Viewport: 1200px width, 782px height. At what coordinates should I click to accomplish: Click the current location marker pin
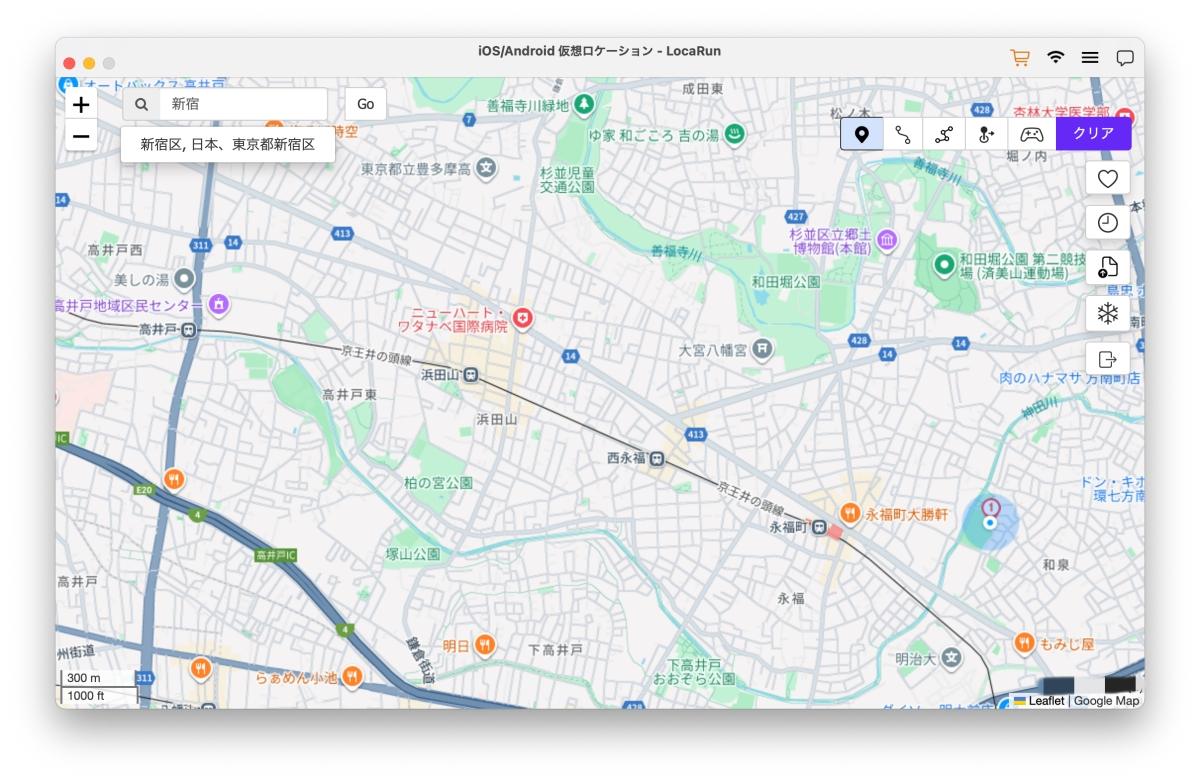(990, 513)
